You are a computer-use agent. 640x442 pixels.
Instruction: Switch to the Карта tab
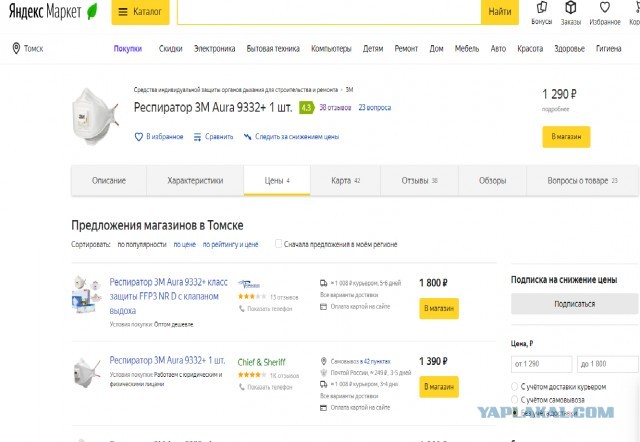(345, 180)
